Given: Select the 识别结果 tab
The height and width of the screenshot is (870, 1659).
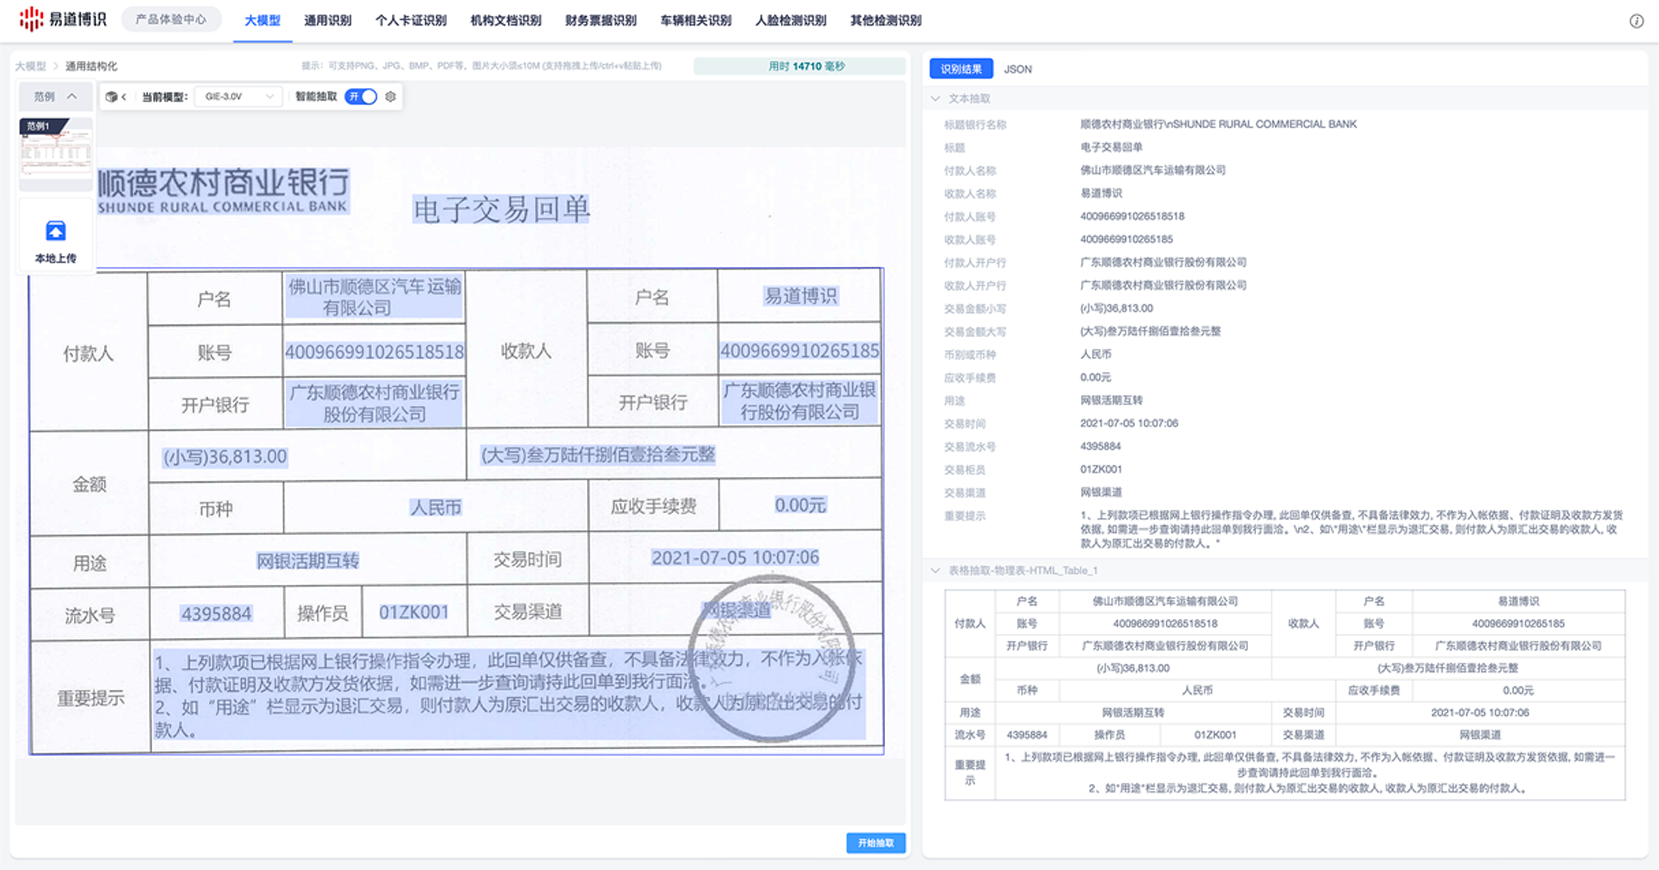Looking at the screenshot, I should [x=961, y=69].
